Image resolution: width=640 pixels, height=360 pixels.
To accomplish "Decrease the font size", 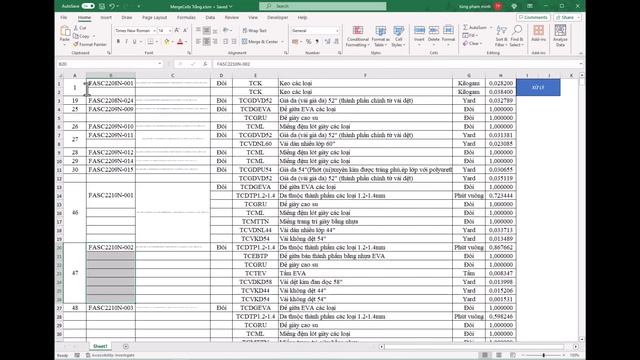I will click(185, 31).
